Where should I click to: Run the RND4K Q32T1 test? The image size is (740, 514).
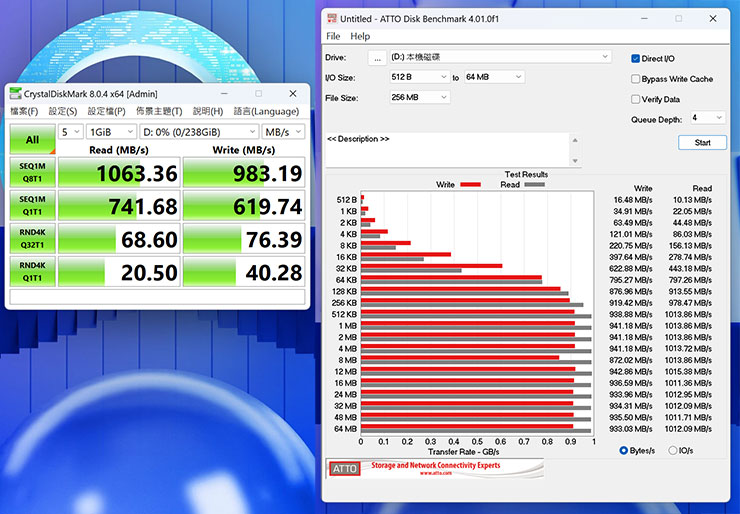[33, 238]
